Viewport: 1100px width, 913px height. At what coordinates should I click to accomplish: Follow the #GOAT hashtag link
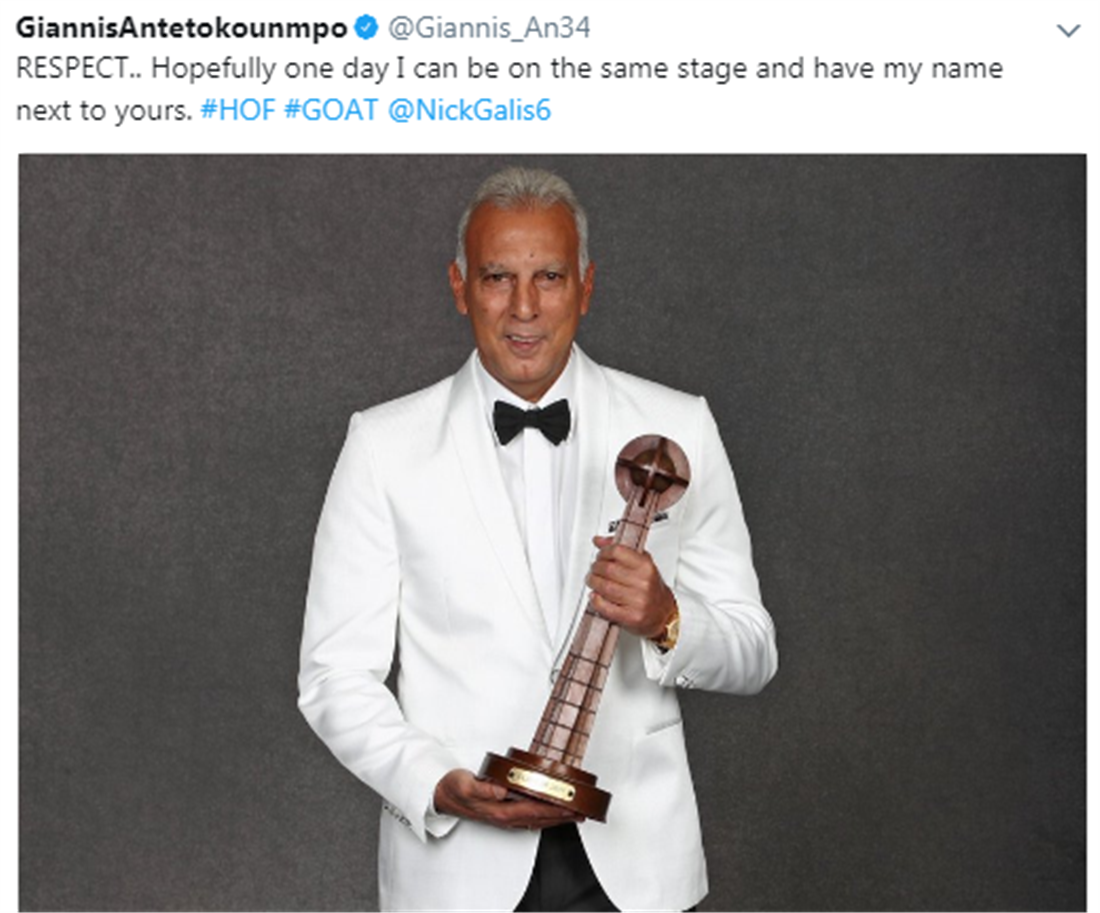[x=331, y=110]
